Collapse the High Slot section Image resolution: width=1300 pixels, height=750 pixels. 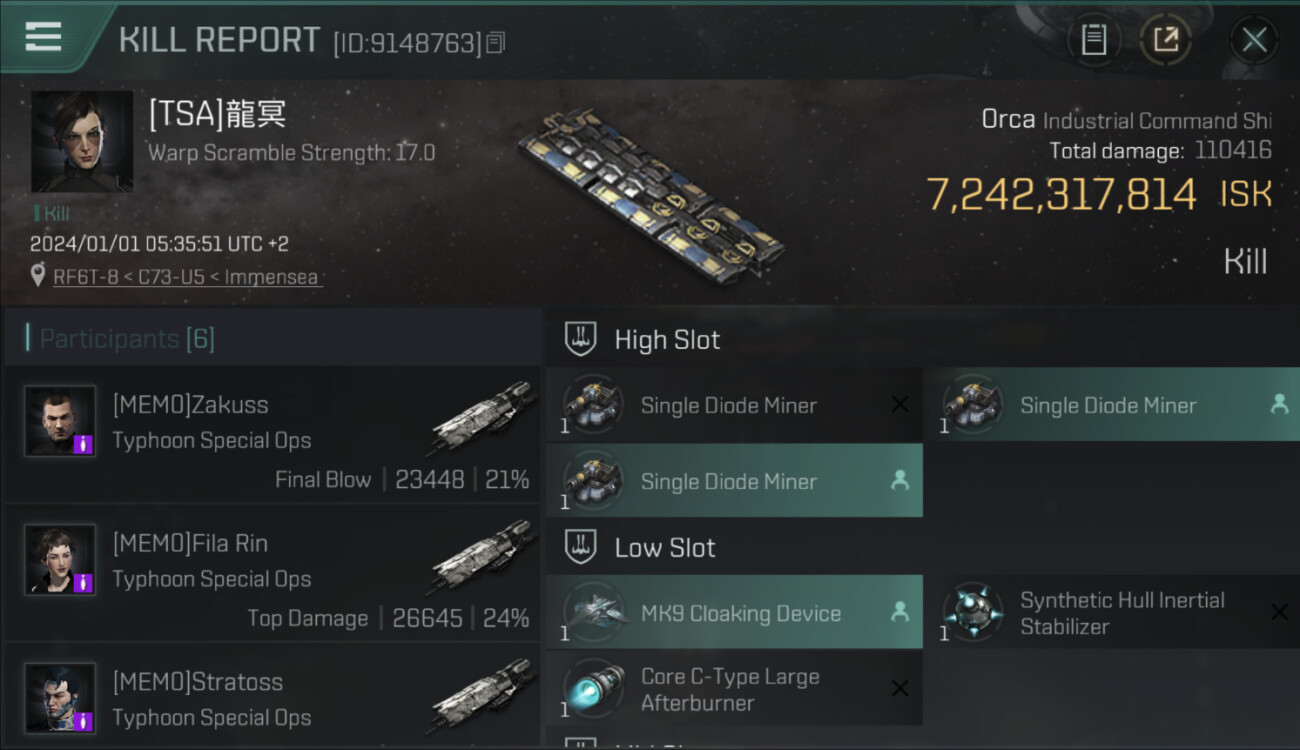[x=581, y=340]
